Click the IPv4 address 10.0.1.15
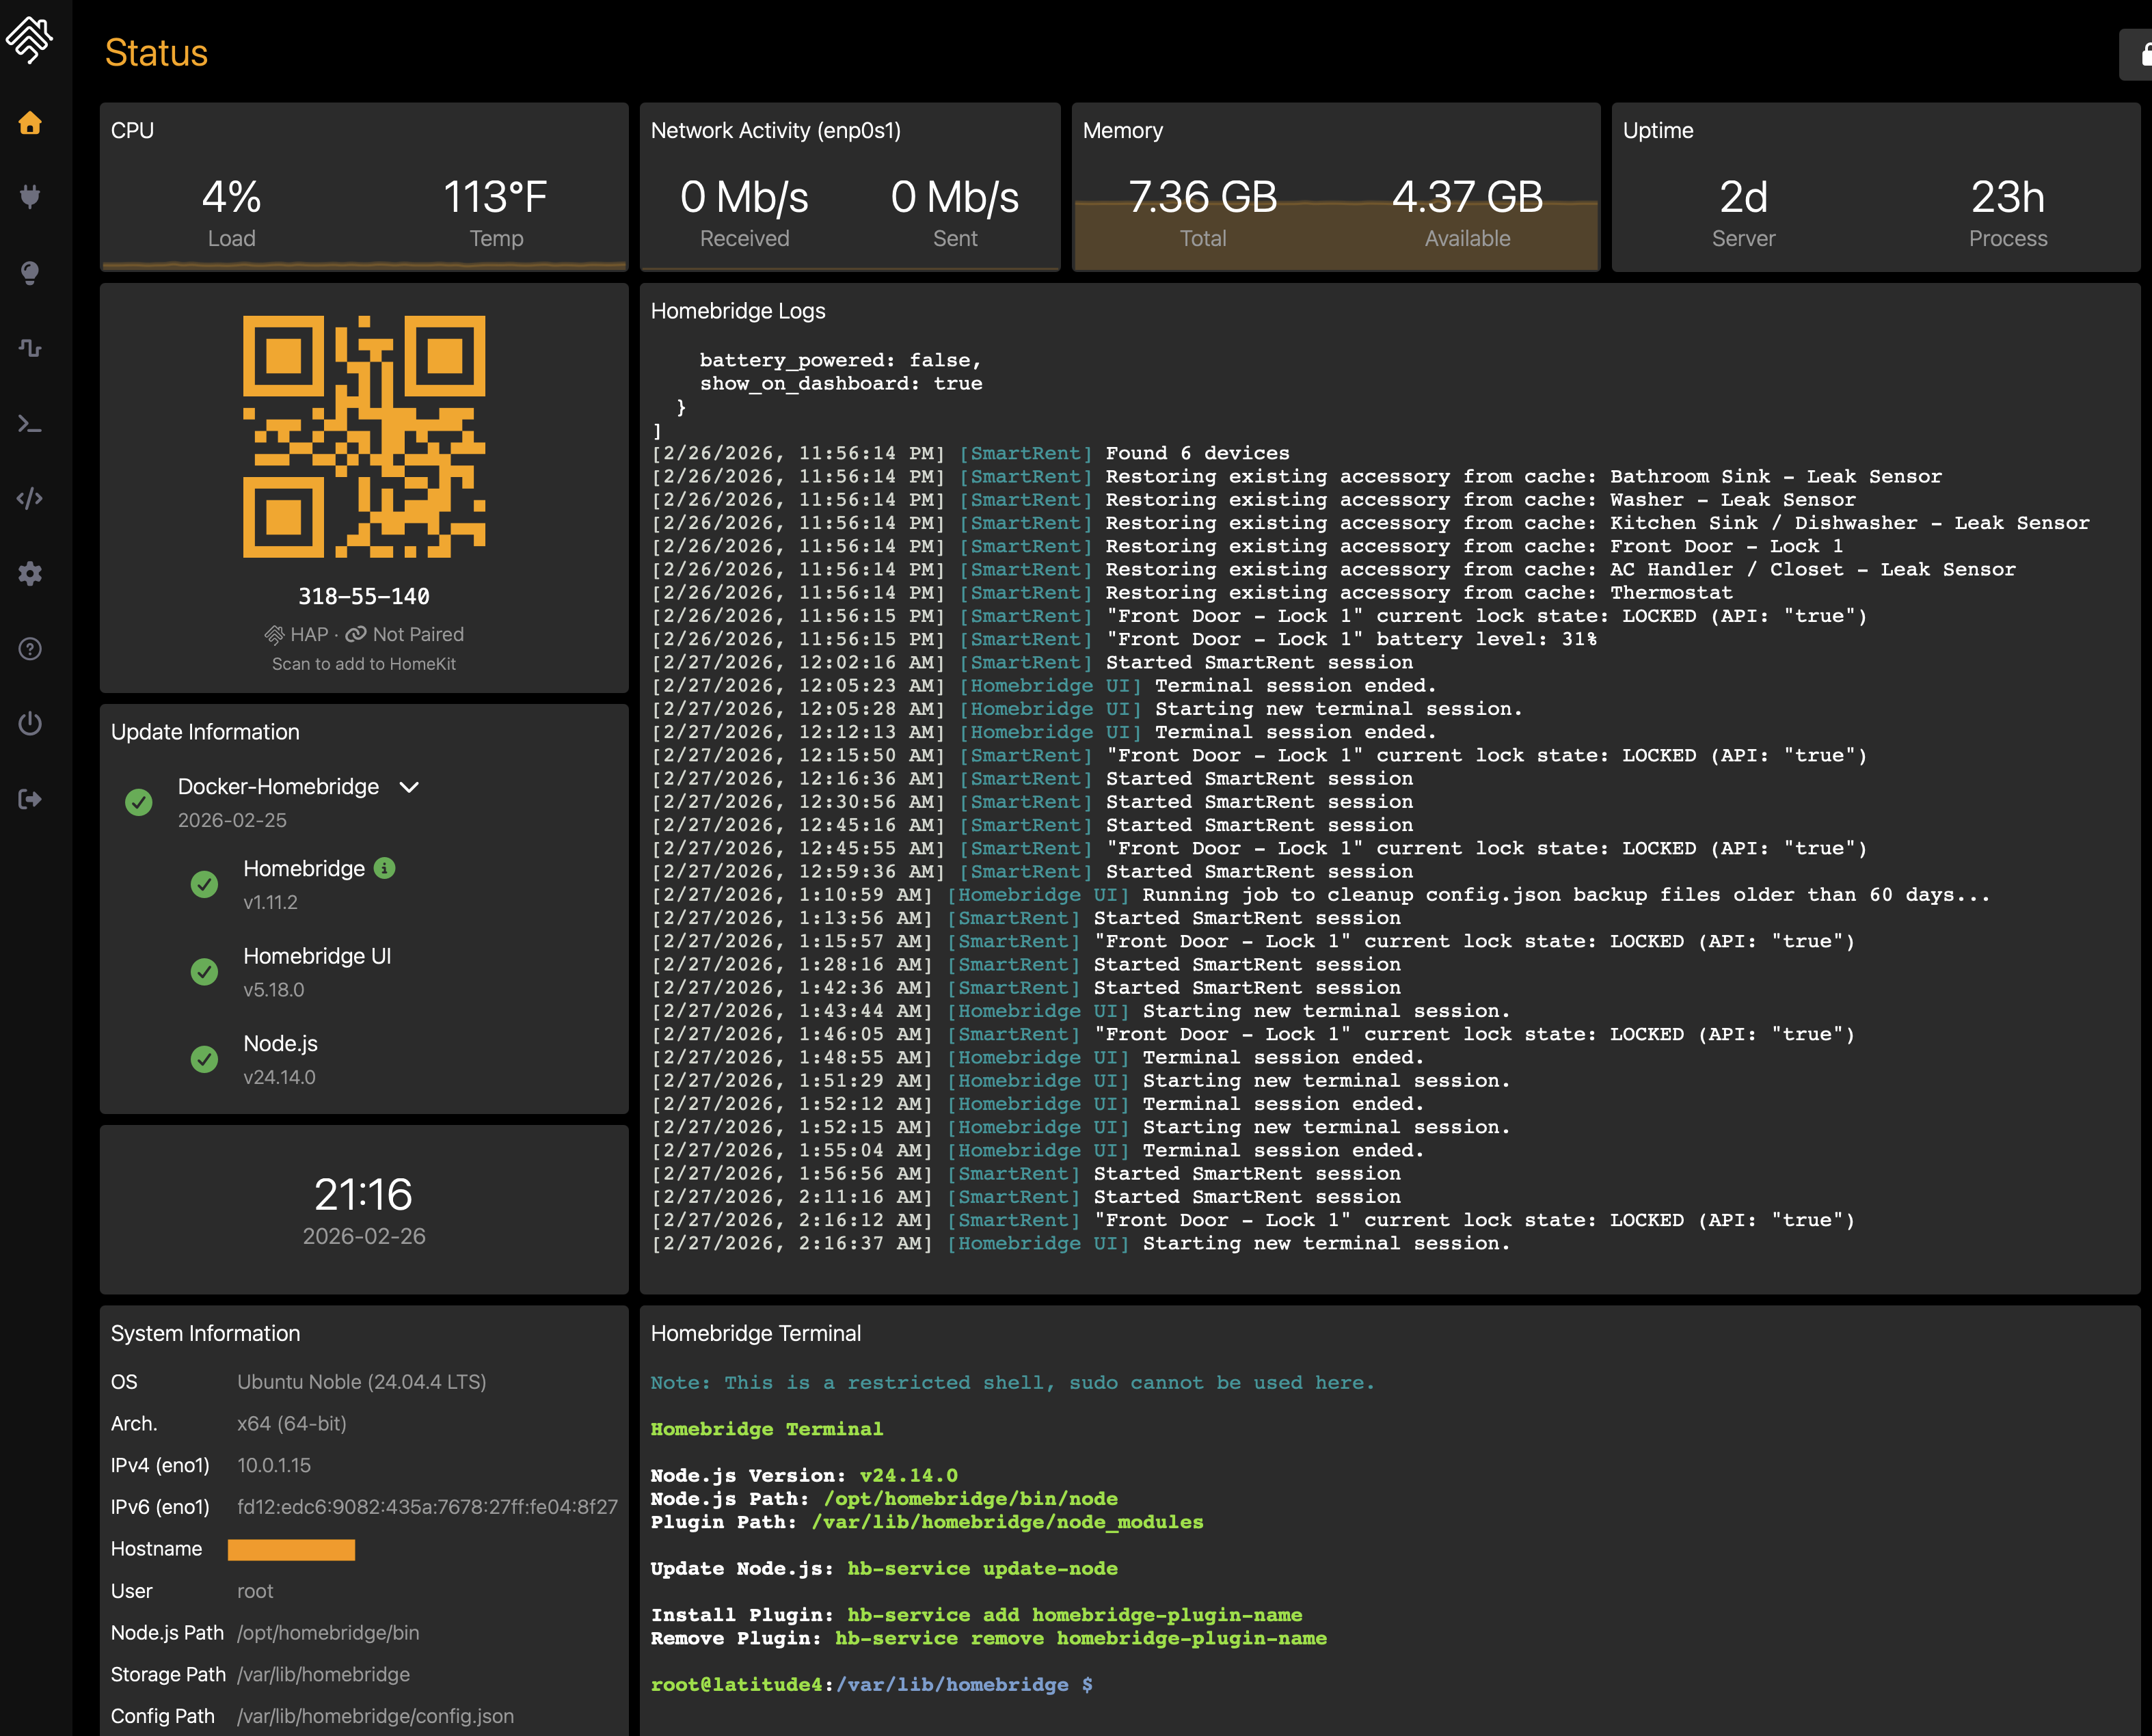This screenshot has width=2152, height=1736. click(x=274, y=1465)
